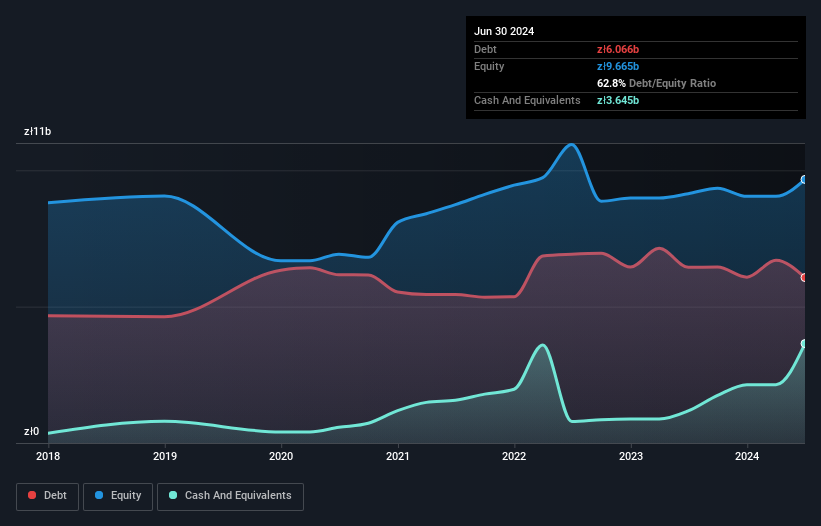Click the 2019 x-axis label
The width and height of the screenshot is (821, 526).
[165, 456]
